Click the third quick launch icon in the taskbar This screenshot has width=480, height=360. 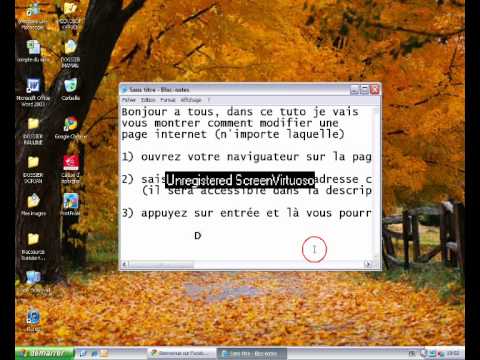click(104, 353)
